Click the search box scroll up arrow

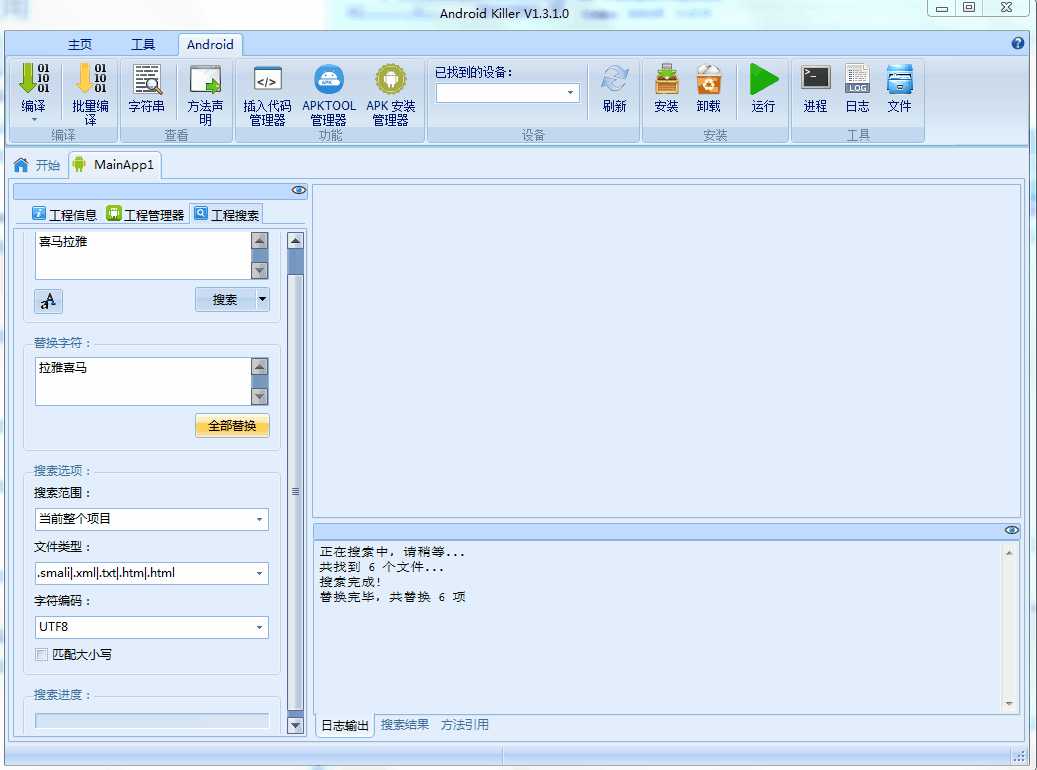pos(260,240)
